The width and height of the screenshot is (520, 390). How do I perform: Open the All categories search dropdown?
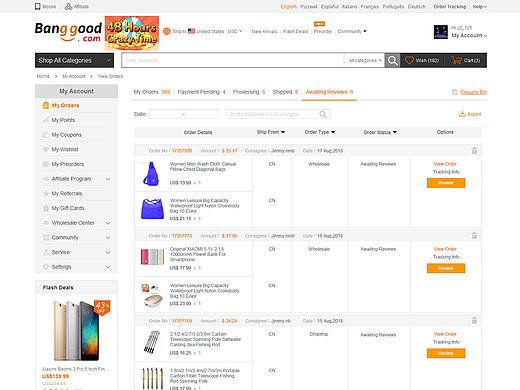tap(365, 60)
